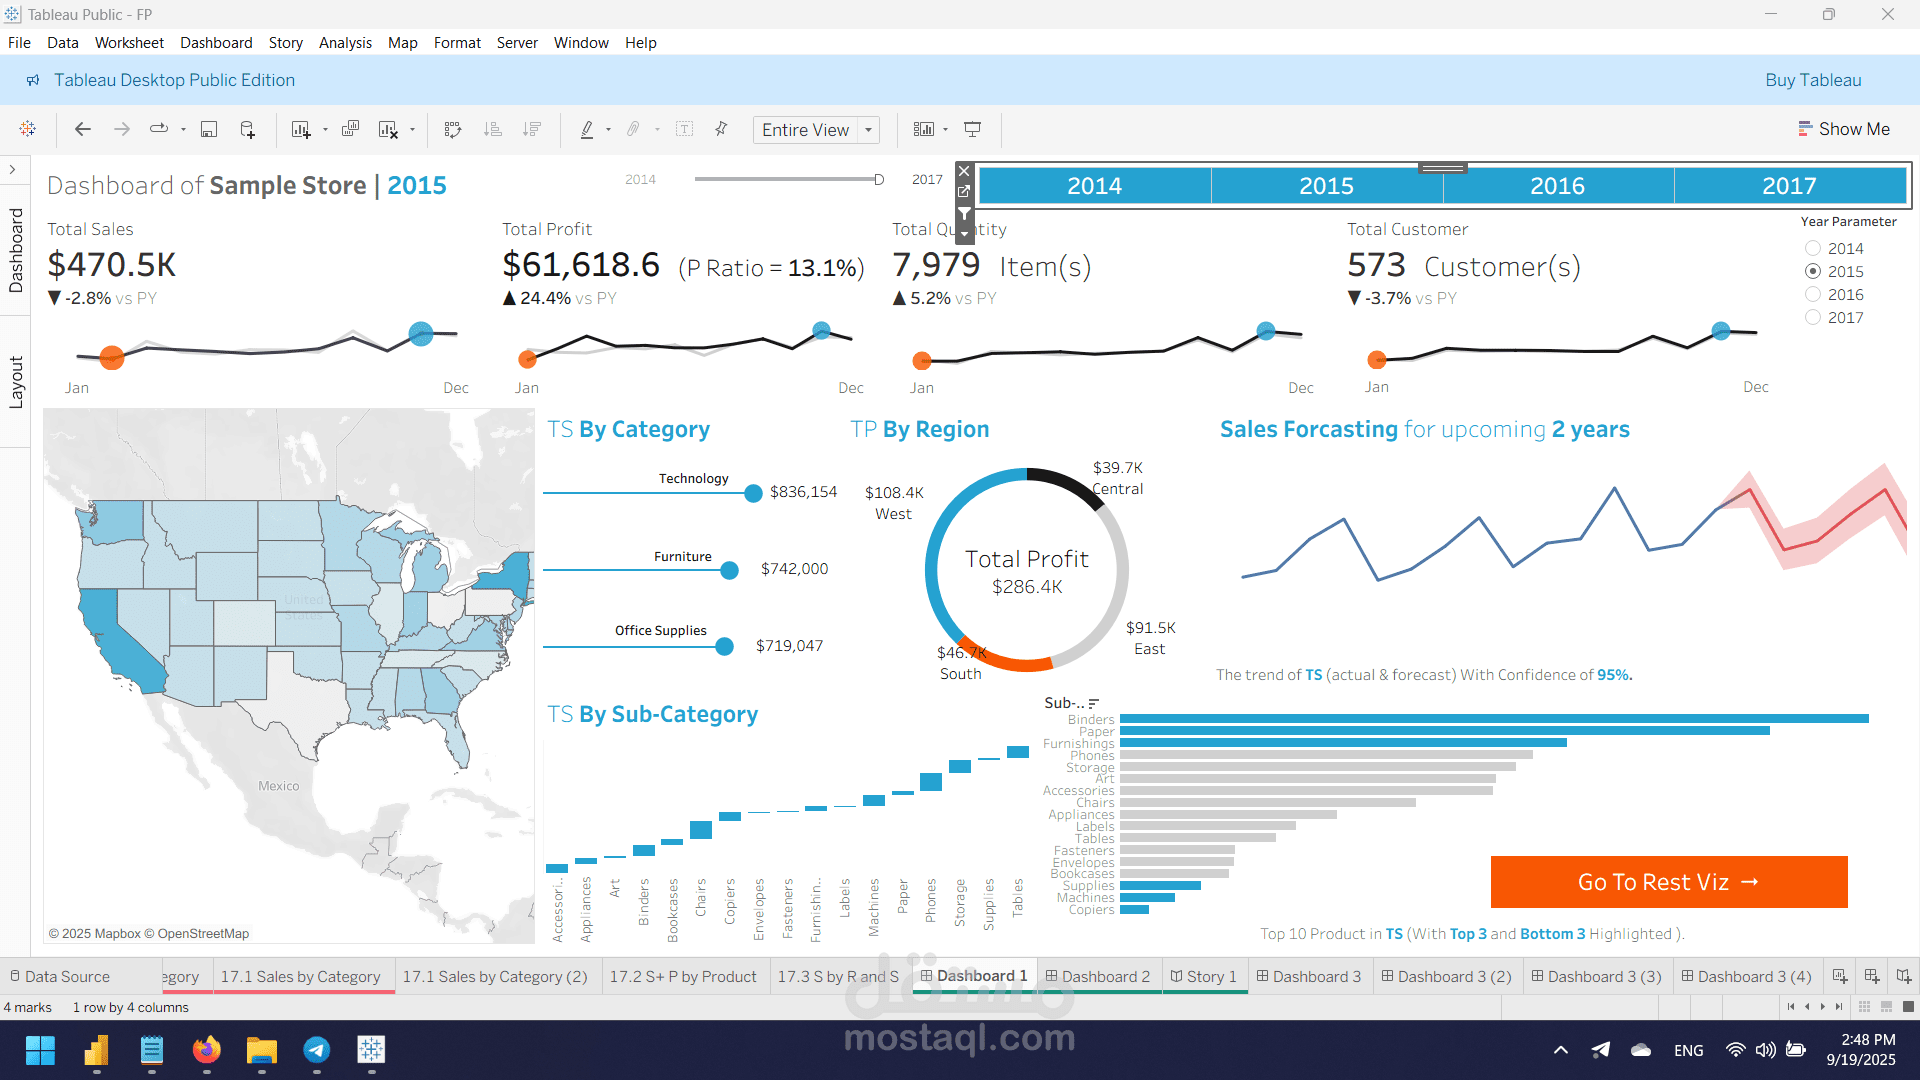Sort ascending toolbar icon
This screenshot has width=1920, height=1080.
click(492, 129)
